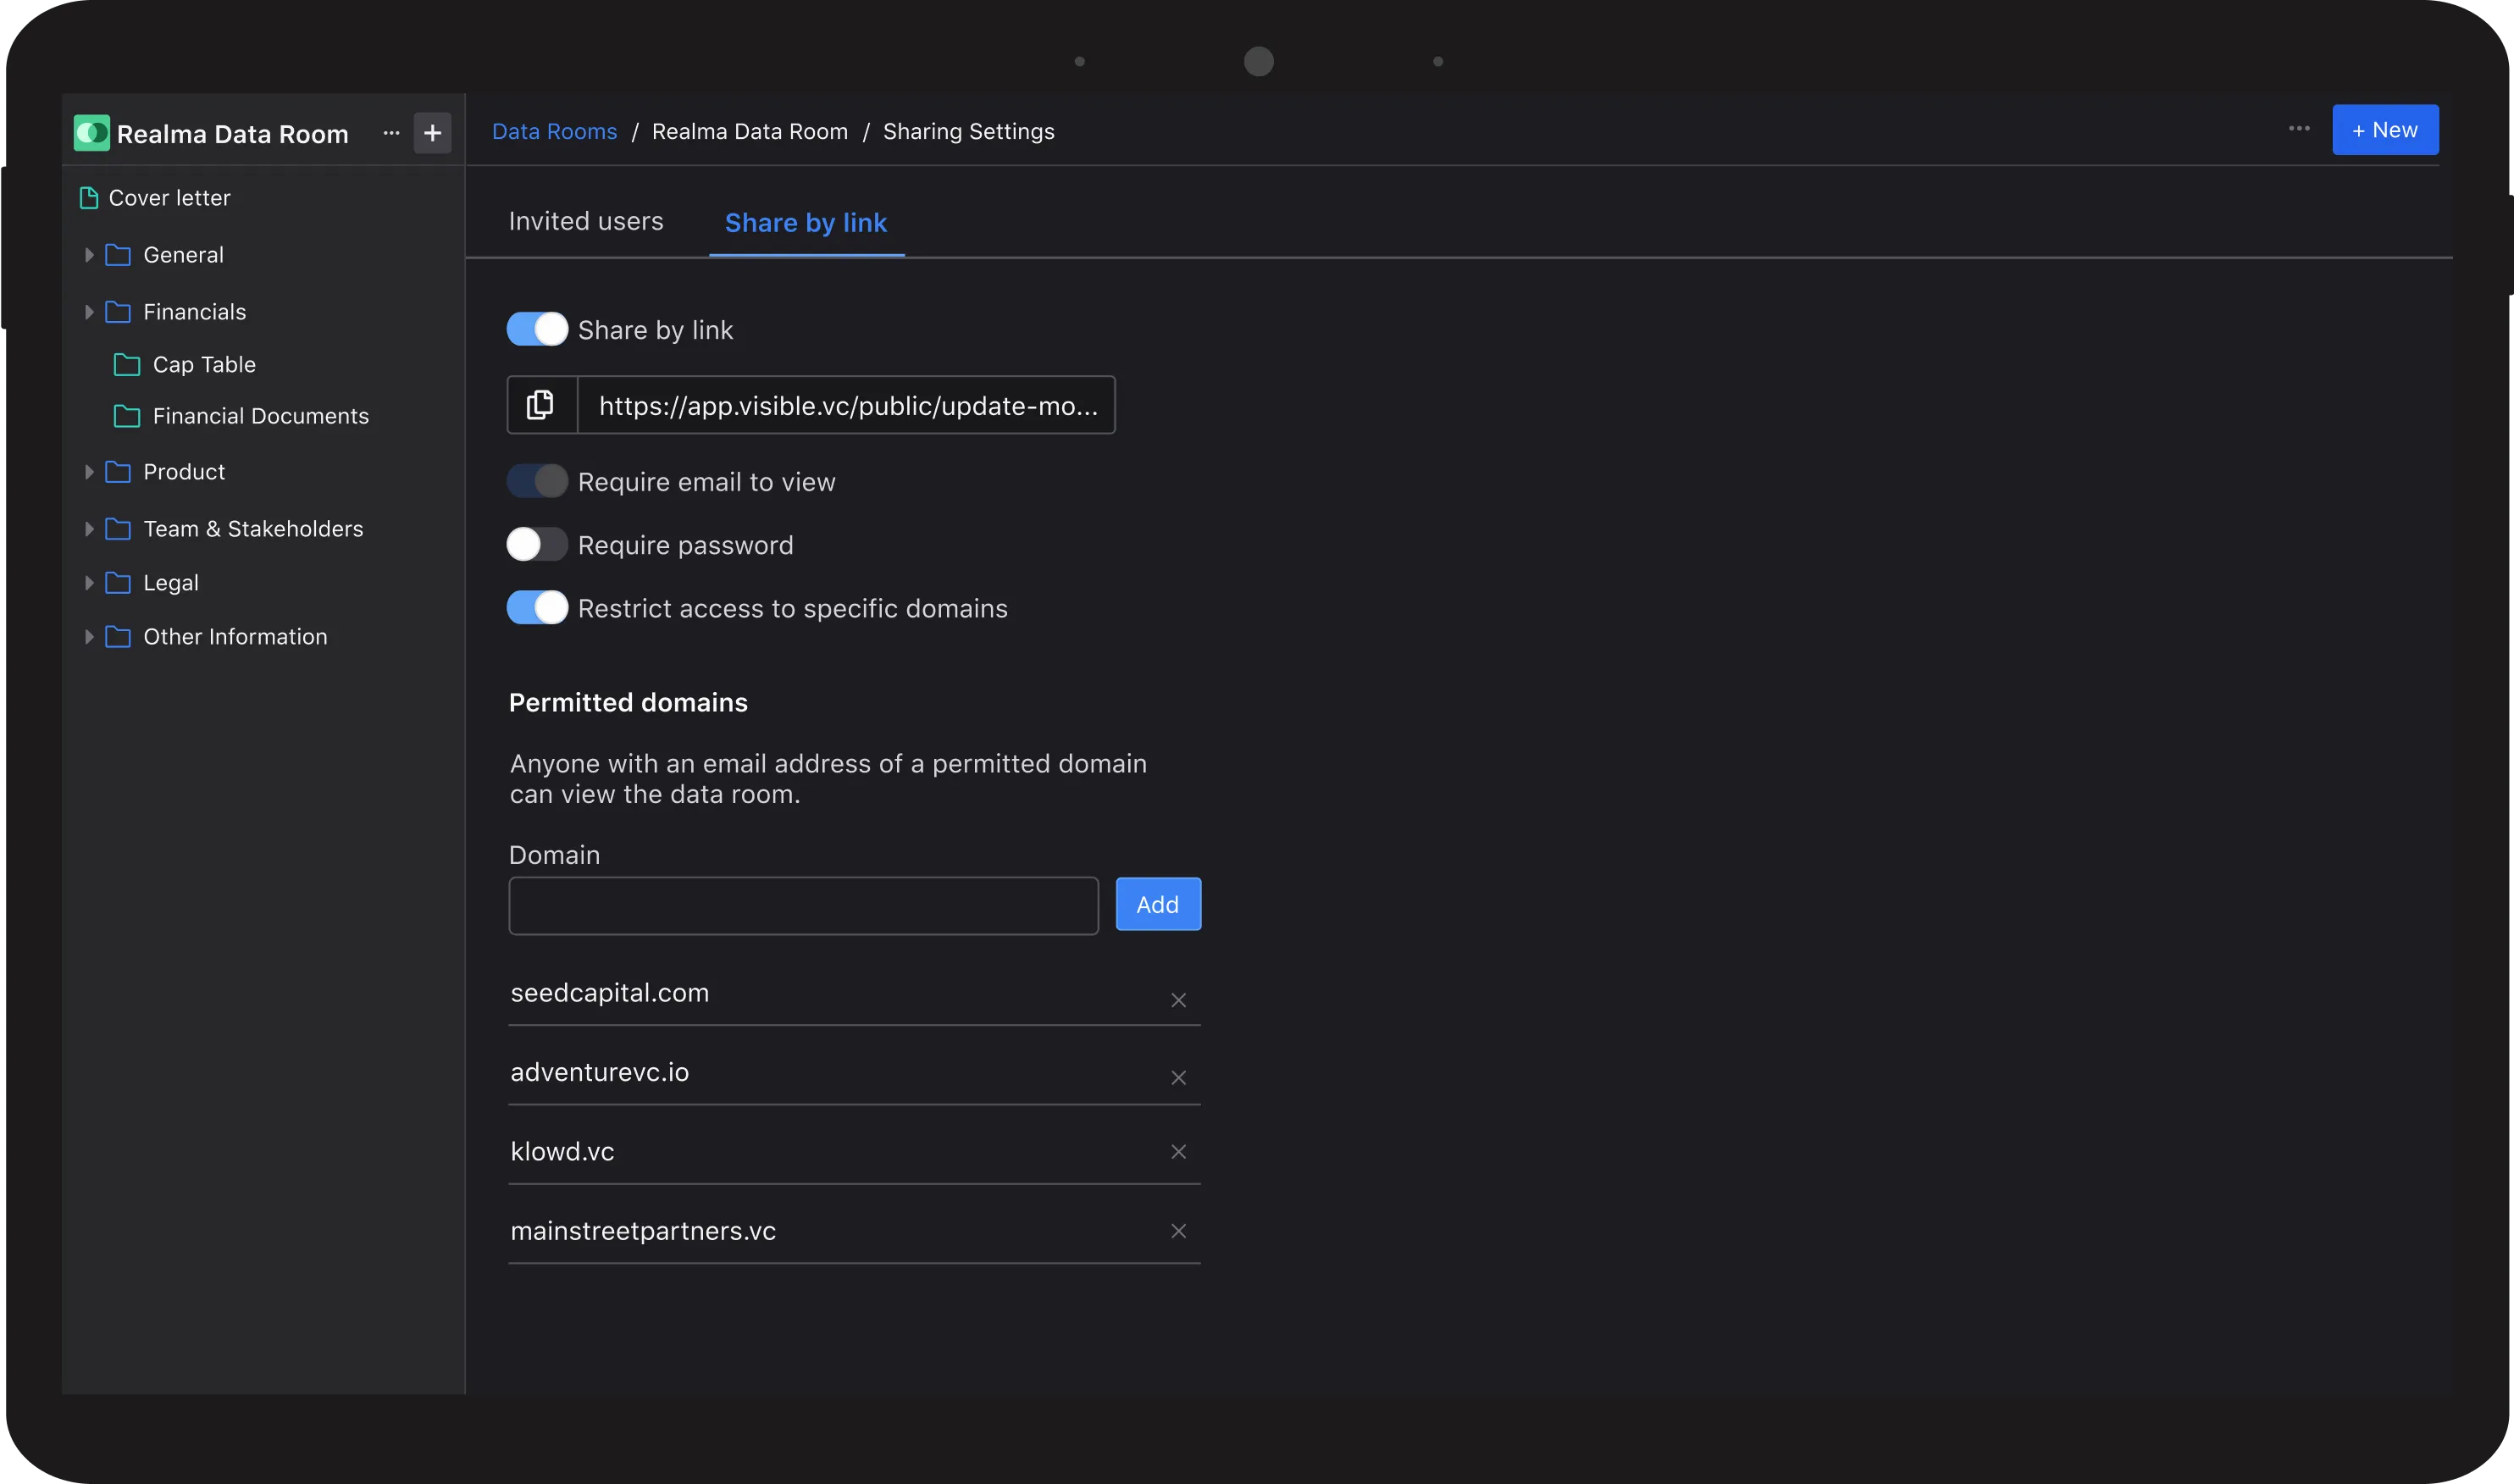Remove adventurevc.io domain entry
The height and width of the screenshot is (1484, 2514).
(1178, 1077)
